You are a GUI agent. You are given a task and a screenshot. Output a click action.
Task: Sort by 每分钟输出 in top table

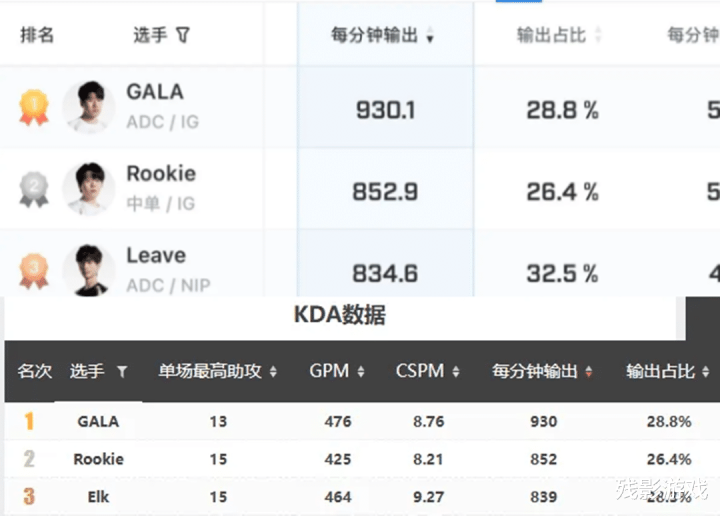430,35
